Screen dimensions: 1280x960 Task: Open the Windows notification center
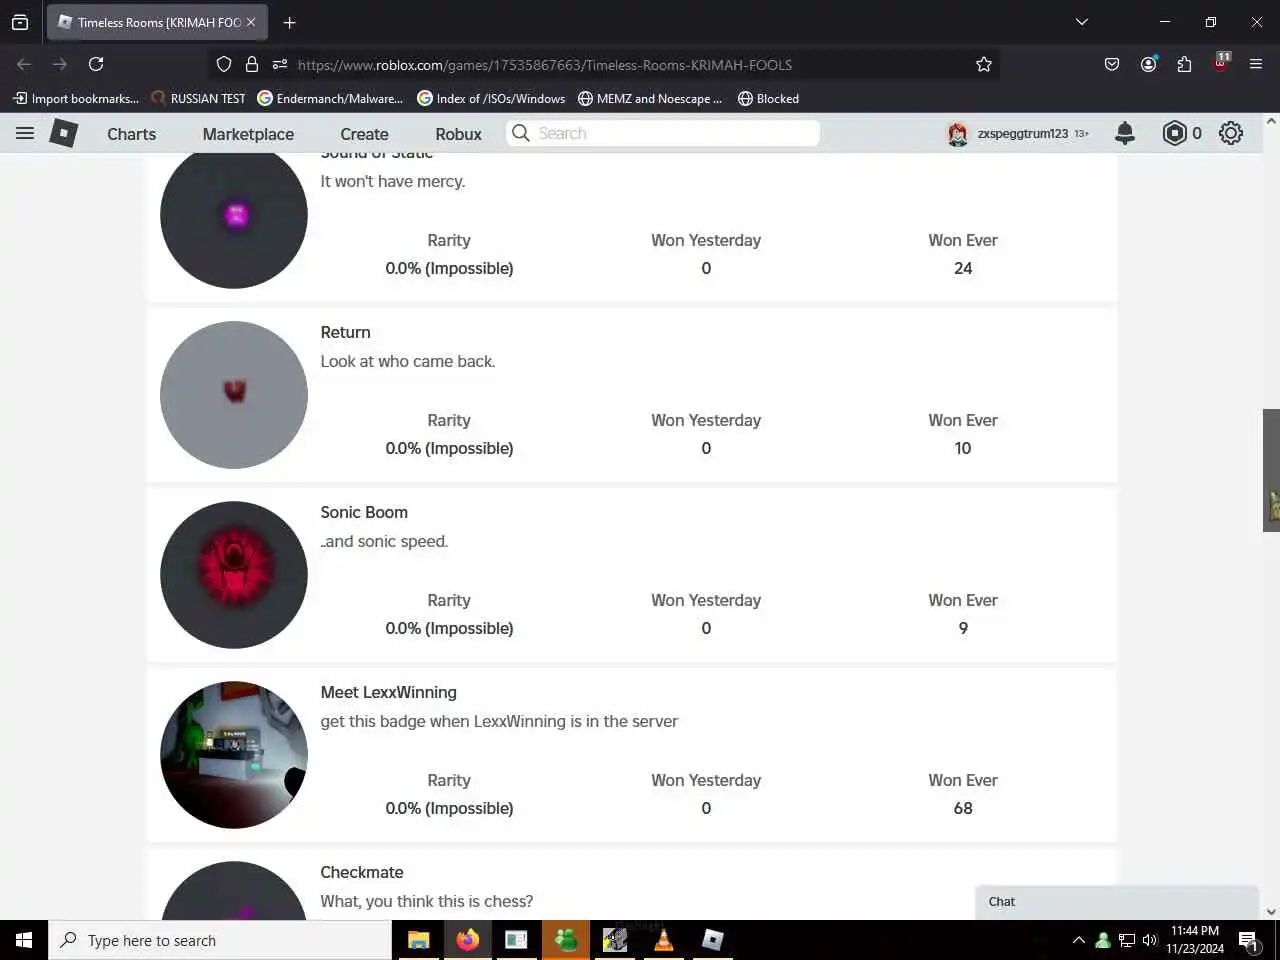click(1248, 940)
